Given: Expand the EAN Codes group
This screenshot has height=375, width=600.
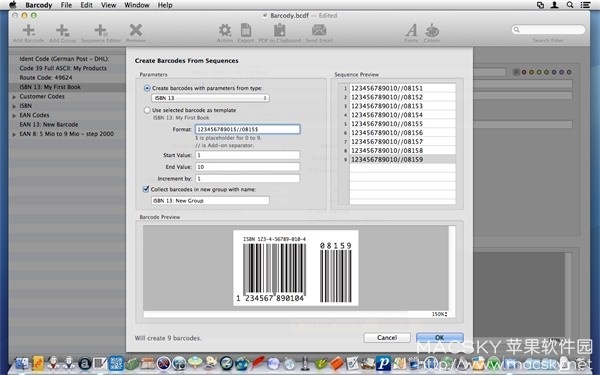Looking at the screenshot, I should [x=14, y=116].
